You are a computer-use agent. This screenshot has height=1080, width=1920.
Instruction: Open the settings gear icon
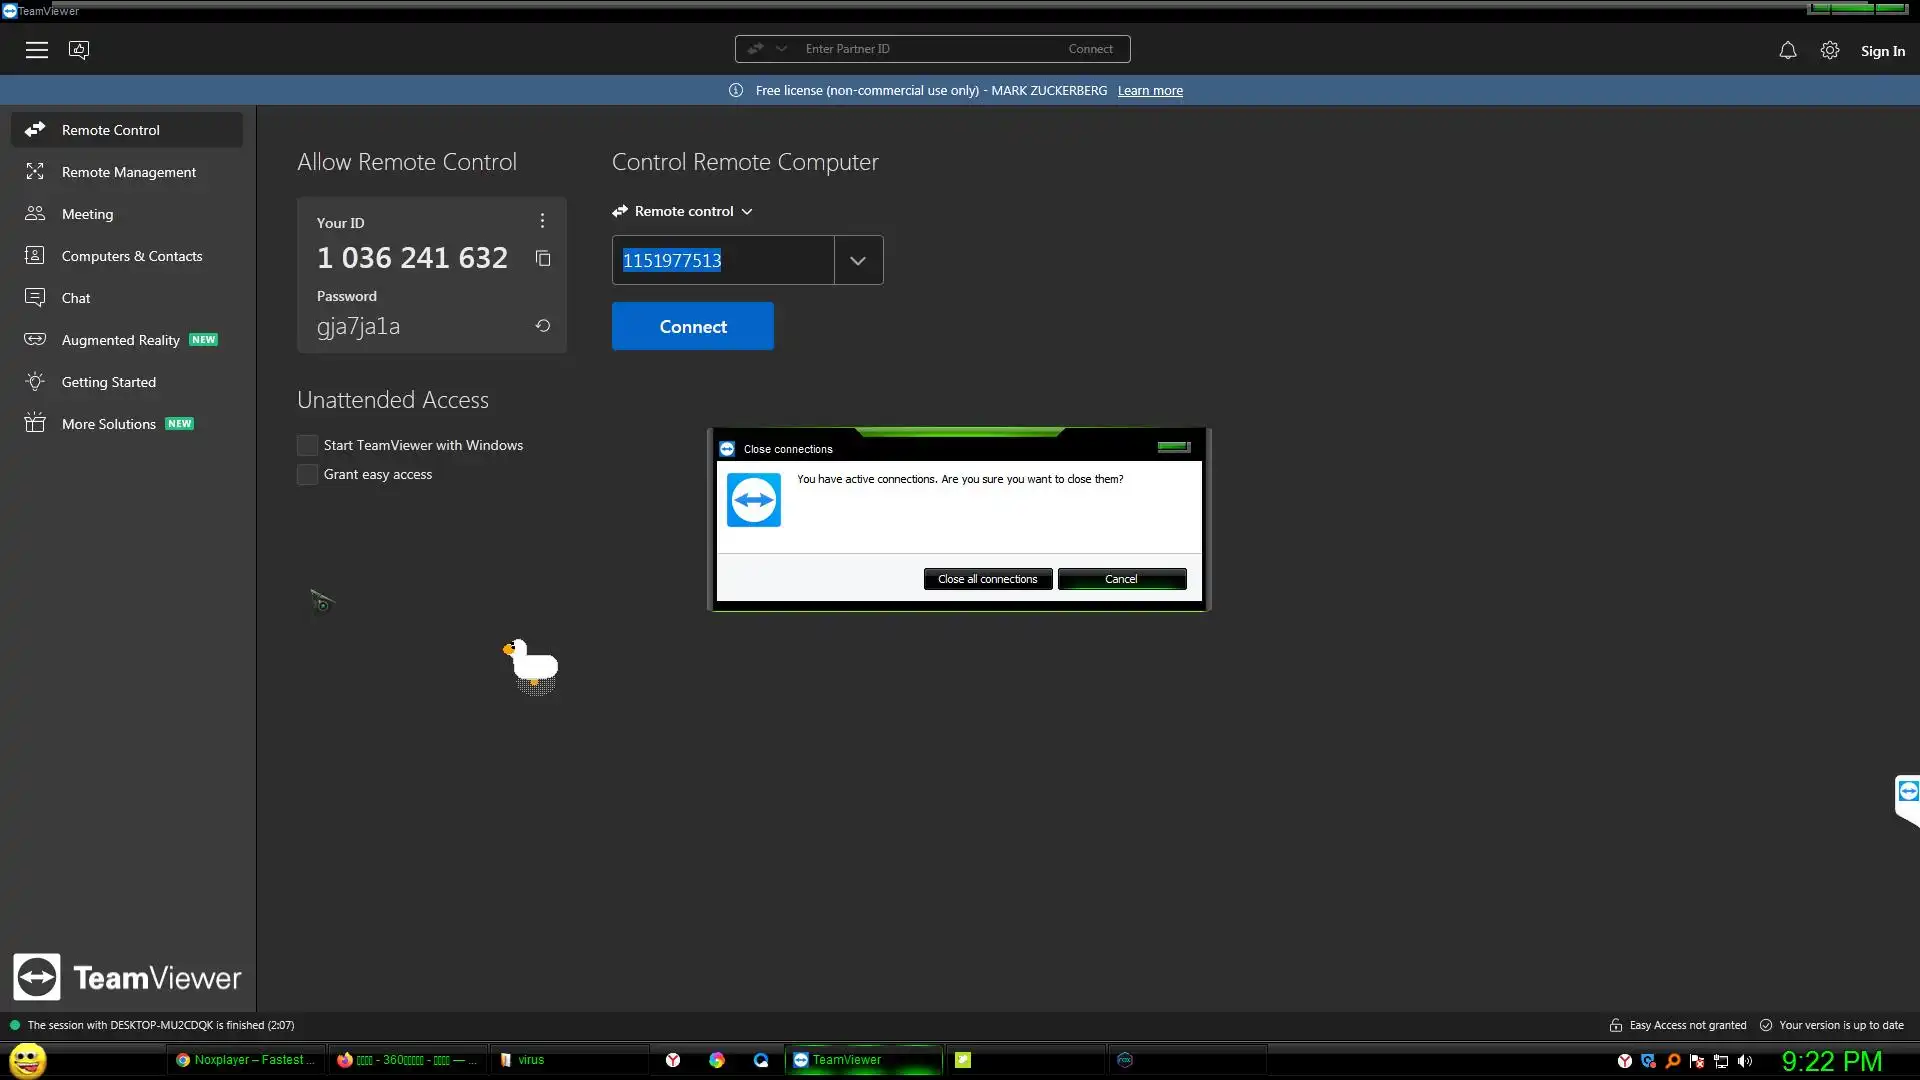point(1829,50)
